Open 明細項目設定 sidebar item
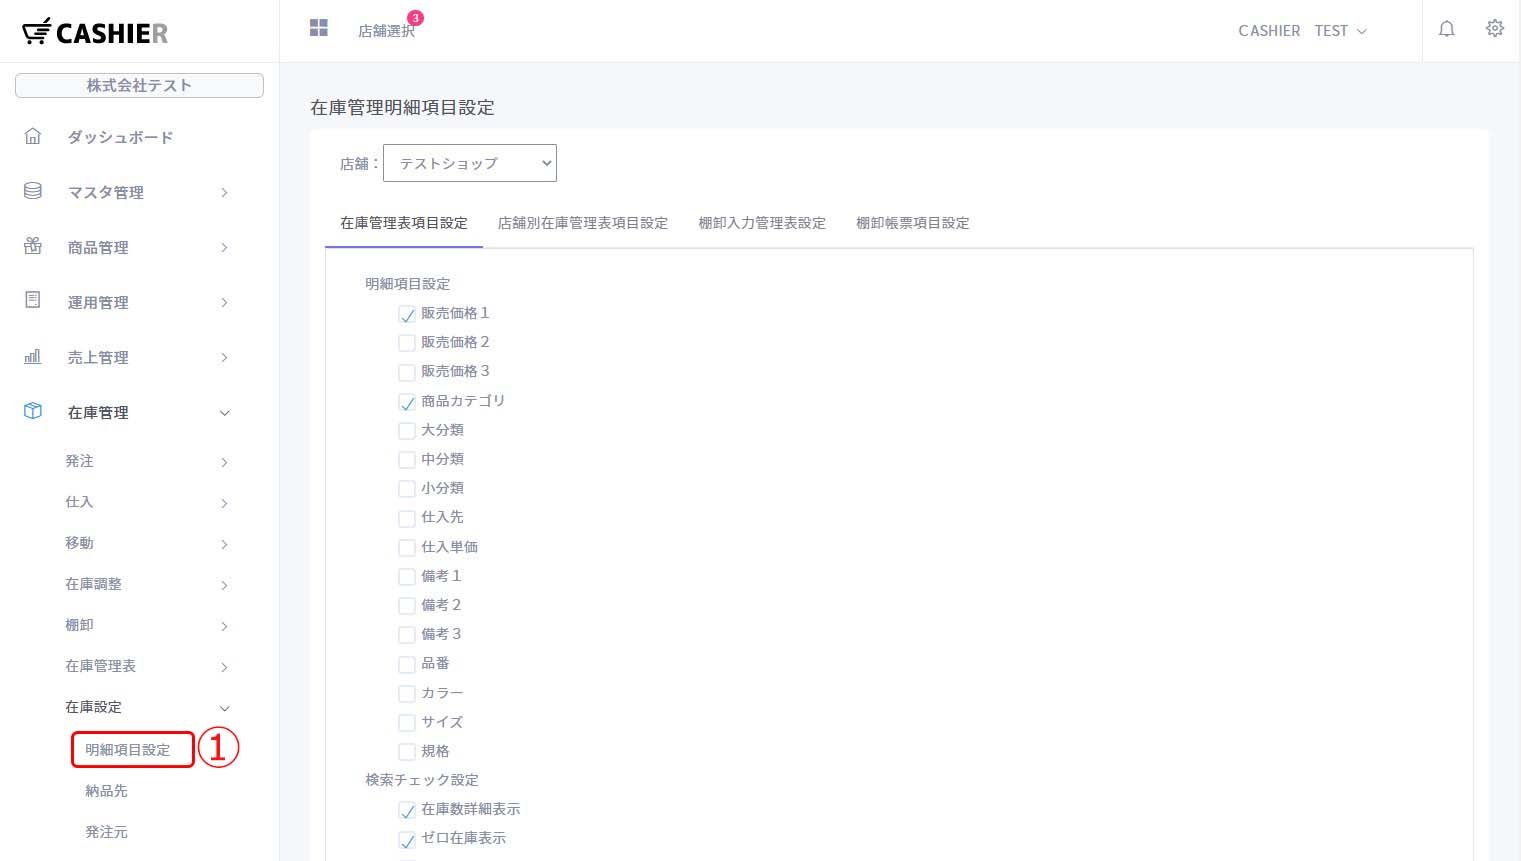This screenshot has height=861, width=1521. coord(128,749)
